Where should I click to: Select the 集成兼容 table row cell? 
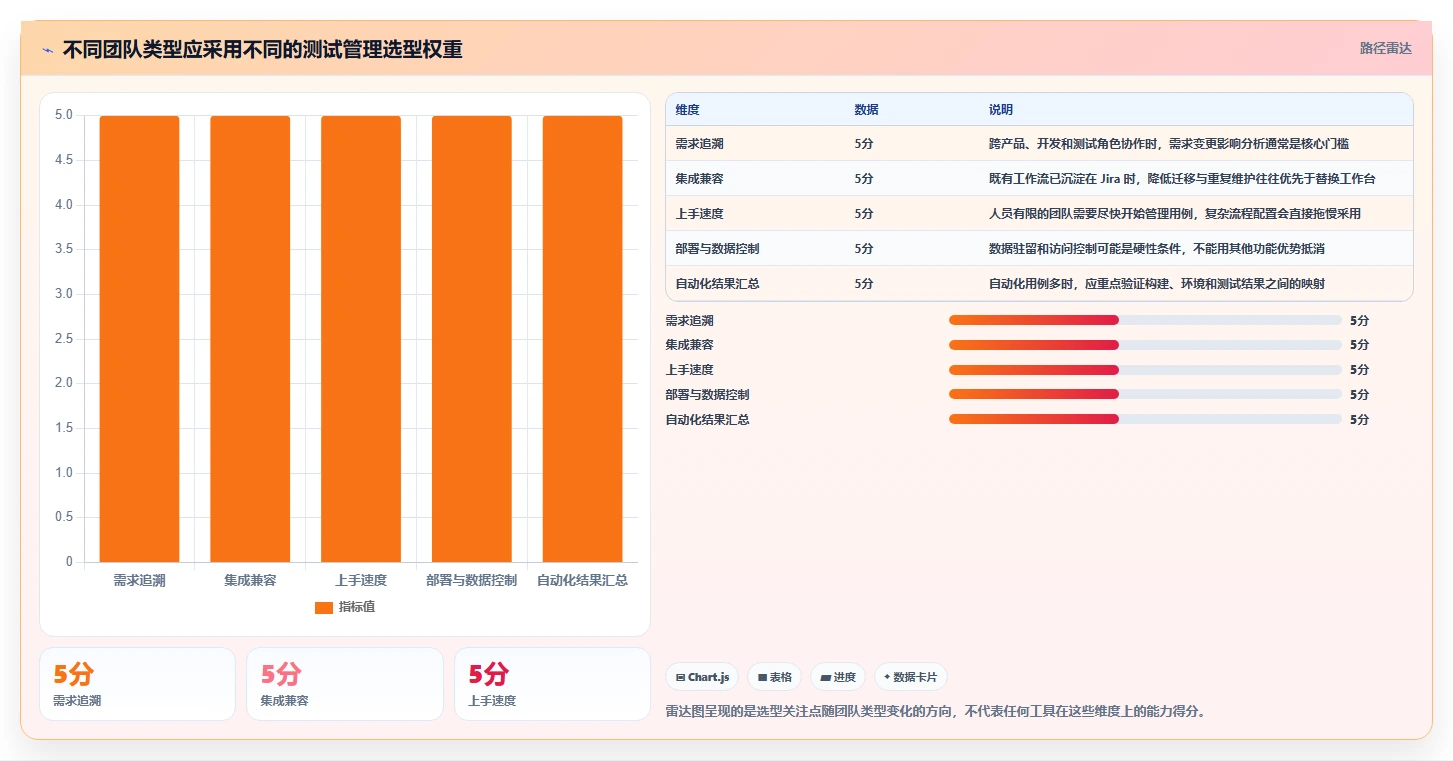coord(699,179)
